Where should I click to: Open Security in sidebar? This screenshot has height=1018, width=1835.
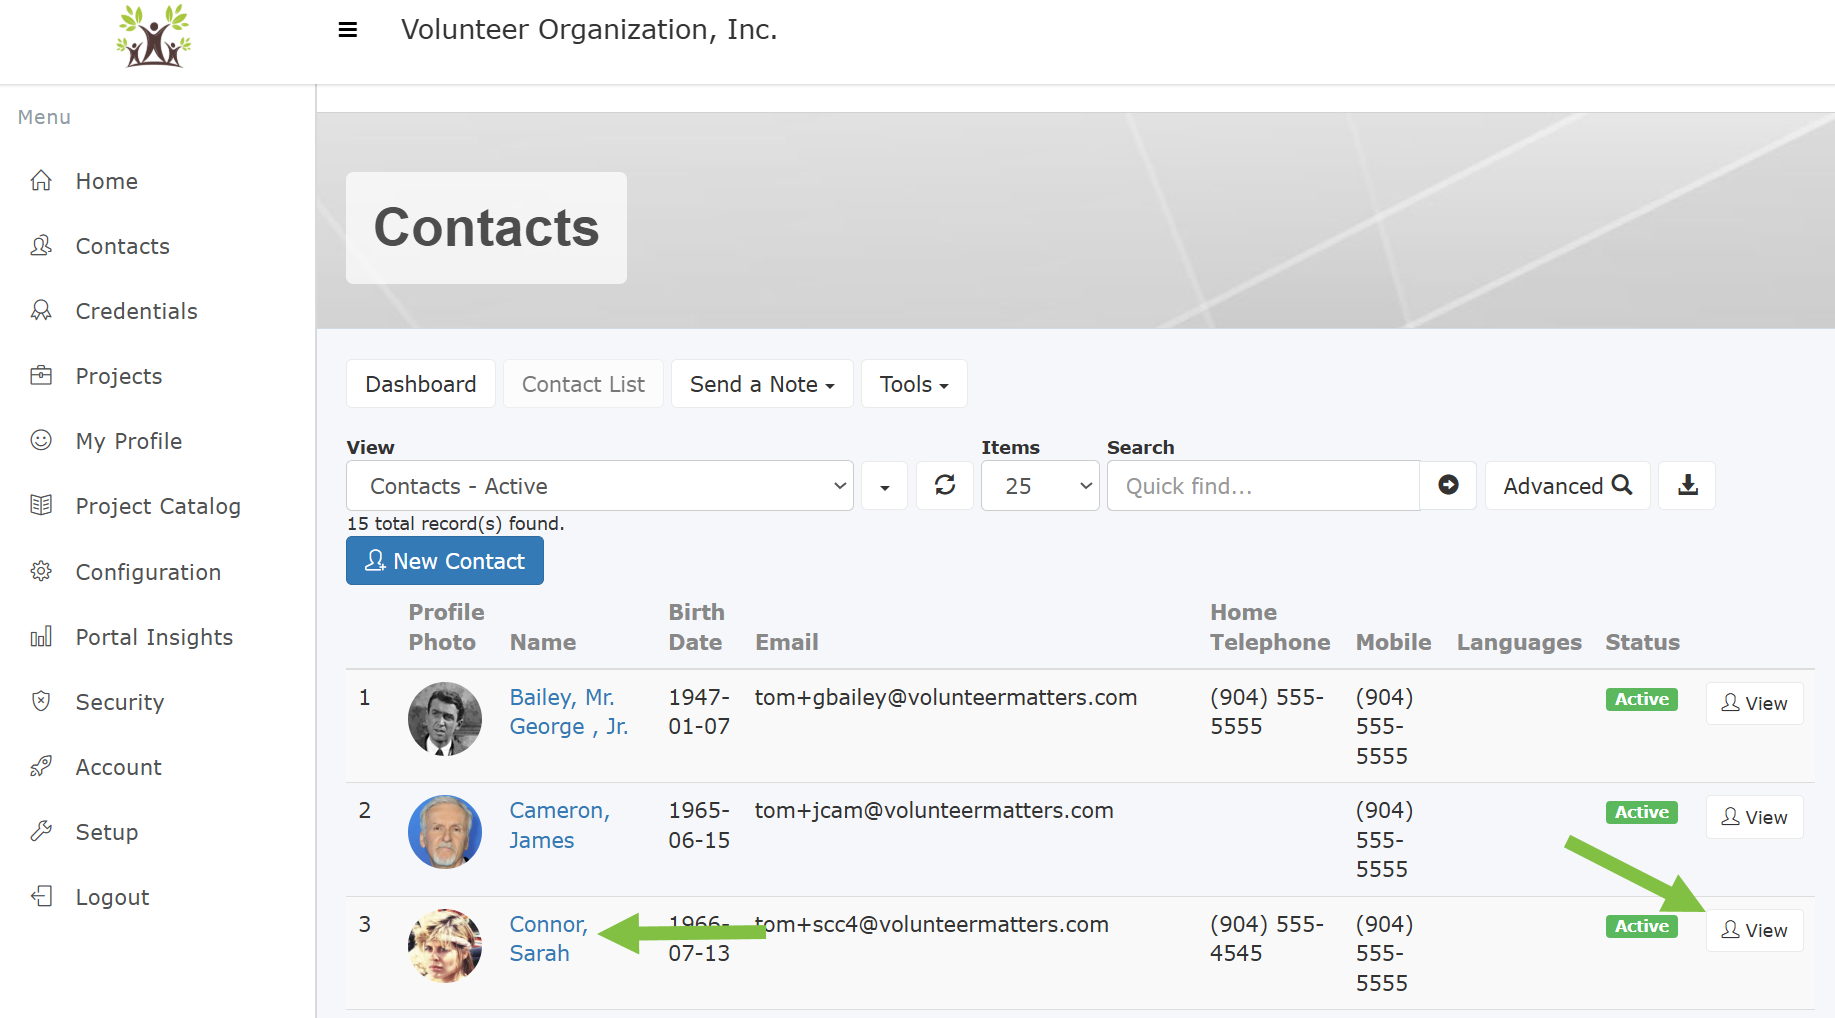120,702
